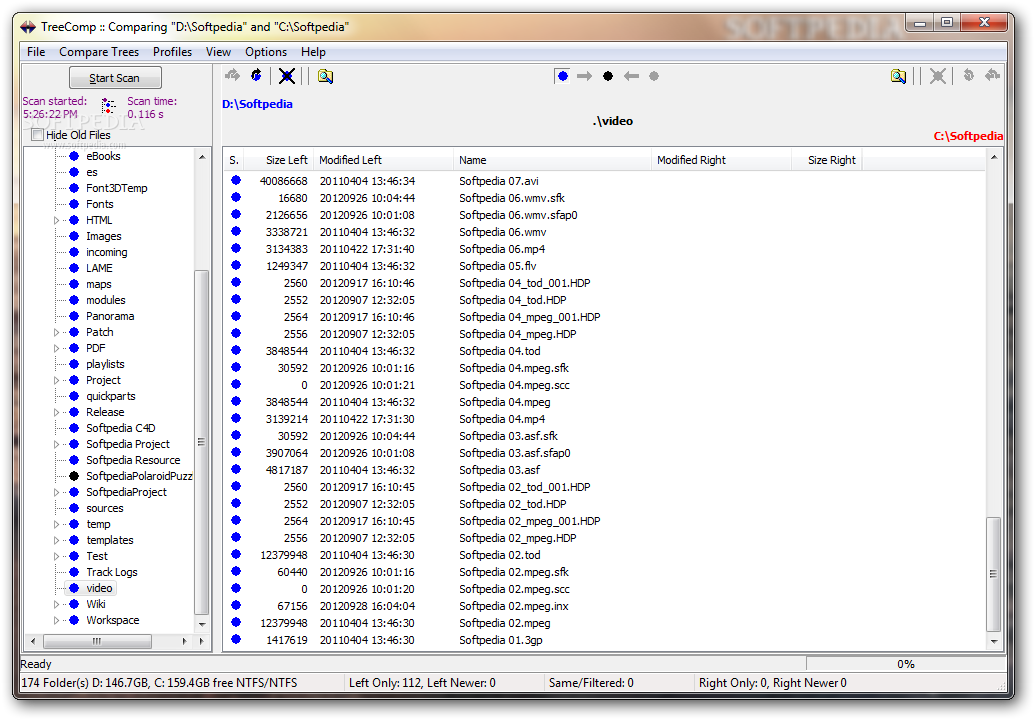This screenshot has width=1035, height=720.
Task: Click the blue status dot of Softpedia 07.avi
Action: 236,180
